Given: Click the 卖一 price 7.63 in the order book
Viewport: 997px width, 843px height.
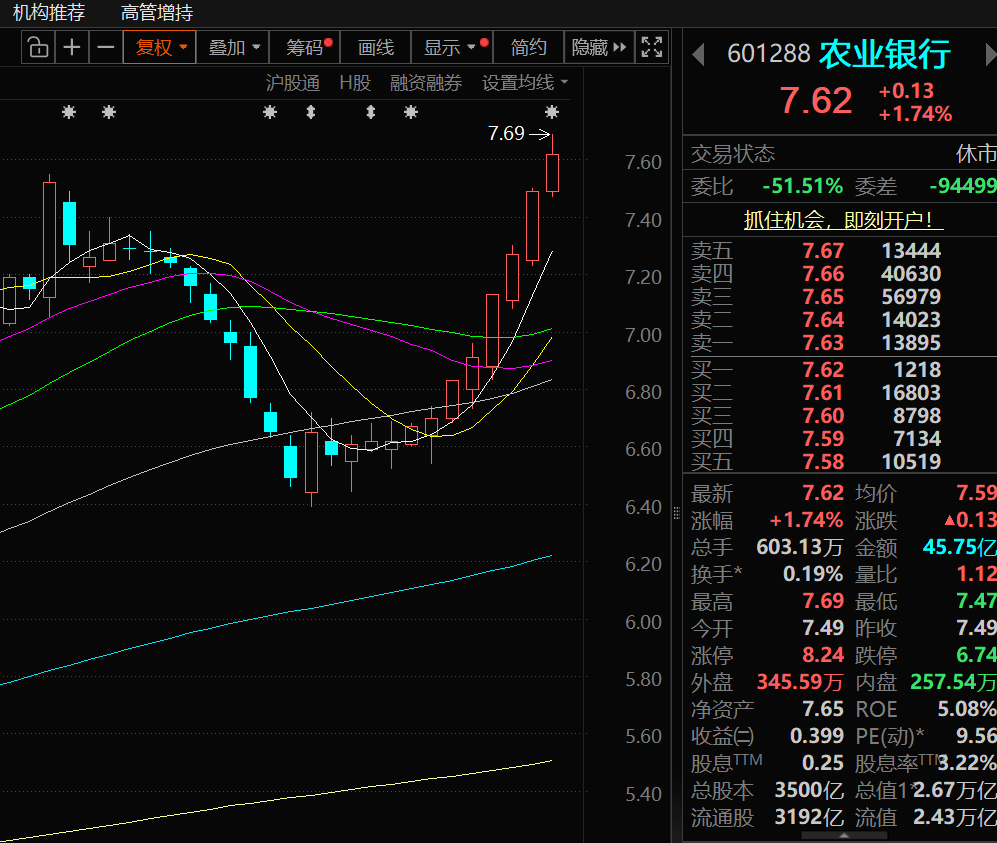Looking at the screenshot, I should 823,343.
